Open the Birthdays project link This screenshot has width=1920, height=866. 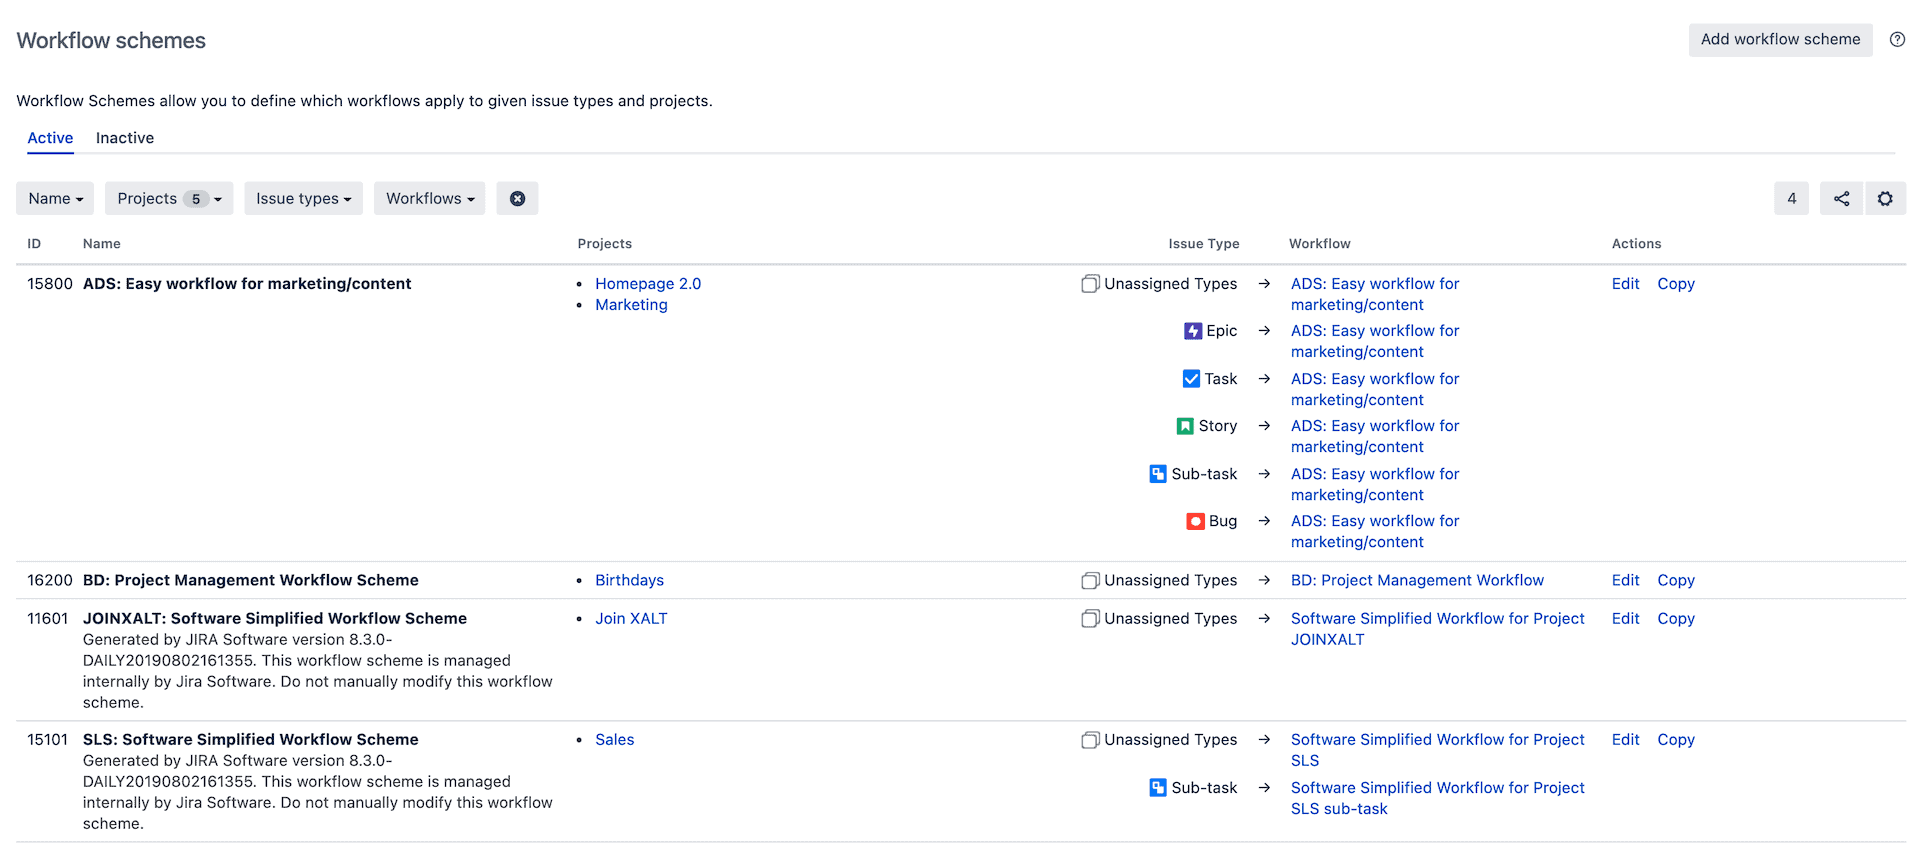pyautogui.click(x=629, y=580)
